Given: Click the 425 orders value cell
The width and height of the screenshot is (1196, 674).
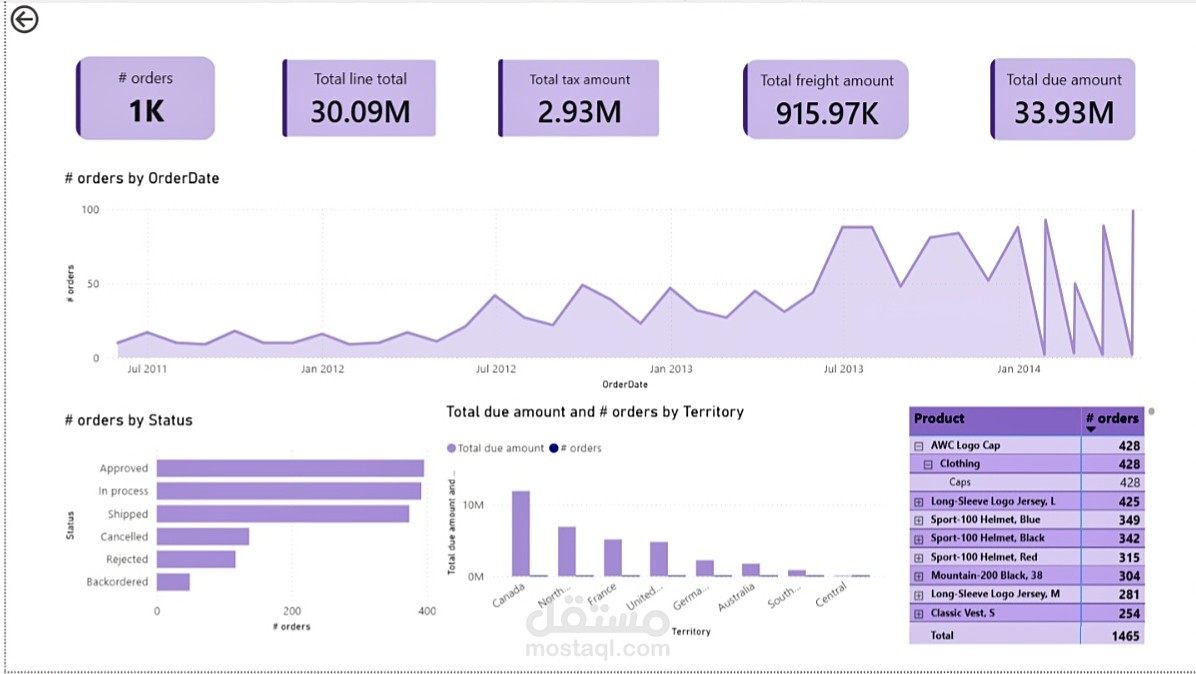Looking at the screenshot, I should (x=1129, y=502).
